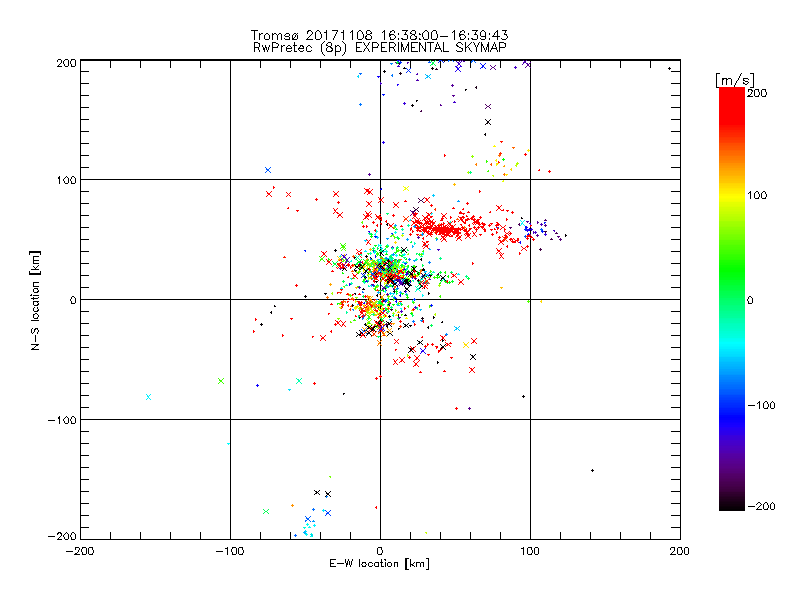Click the colorbar's black bottom near -200
Viewport: 800px width, 600px height.
click(732, 503)
